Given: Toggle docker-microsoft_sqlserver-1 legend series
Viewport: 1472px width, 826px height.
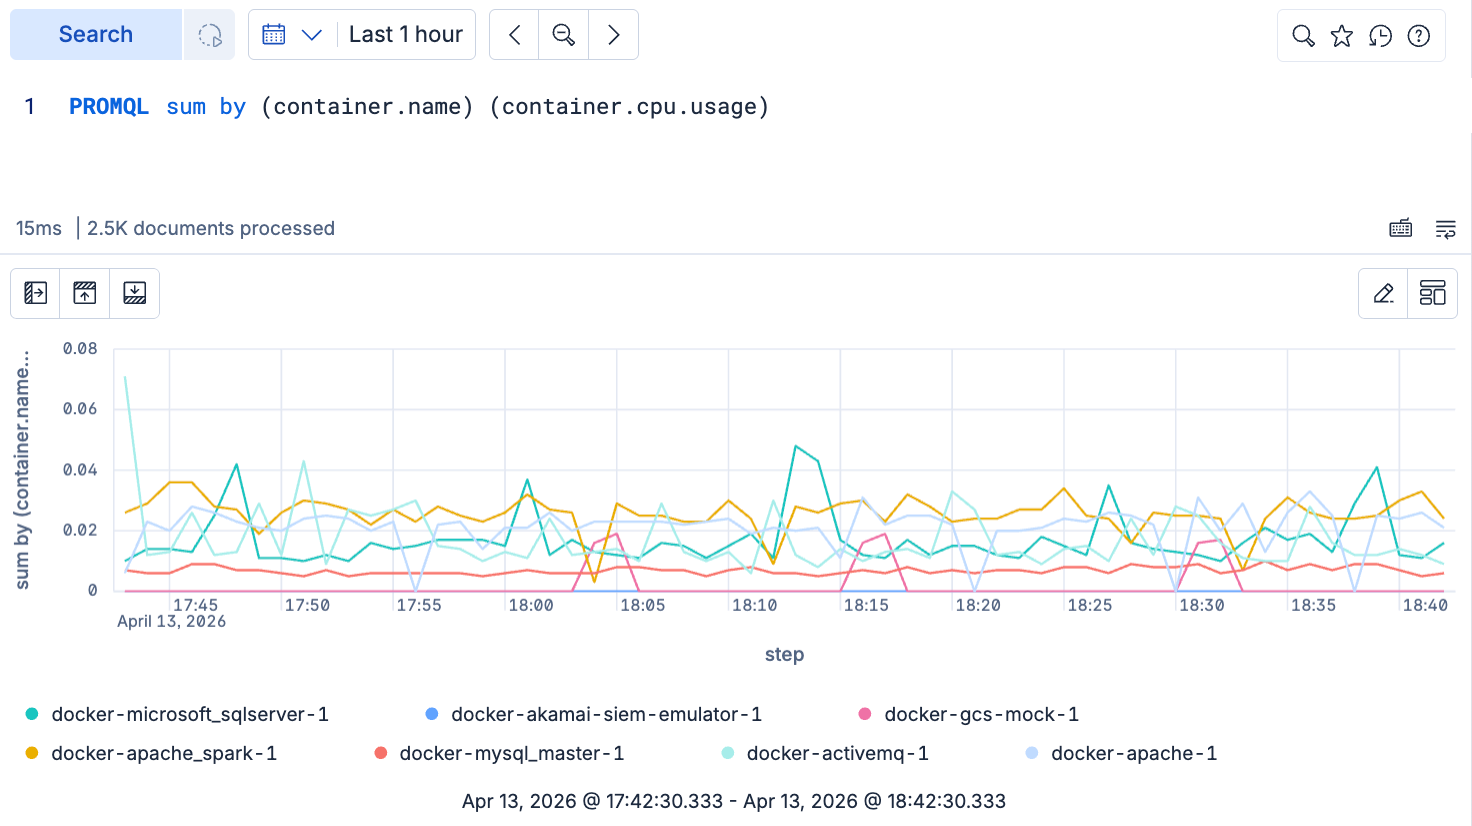Looking at the screenshot, I should click(178, 714).
